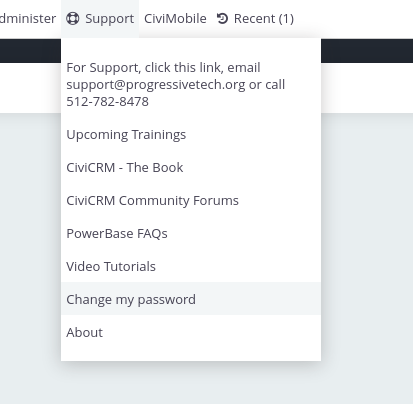
Task: Open the About entry
Action: [x=191, y=332]
